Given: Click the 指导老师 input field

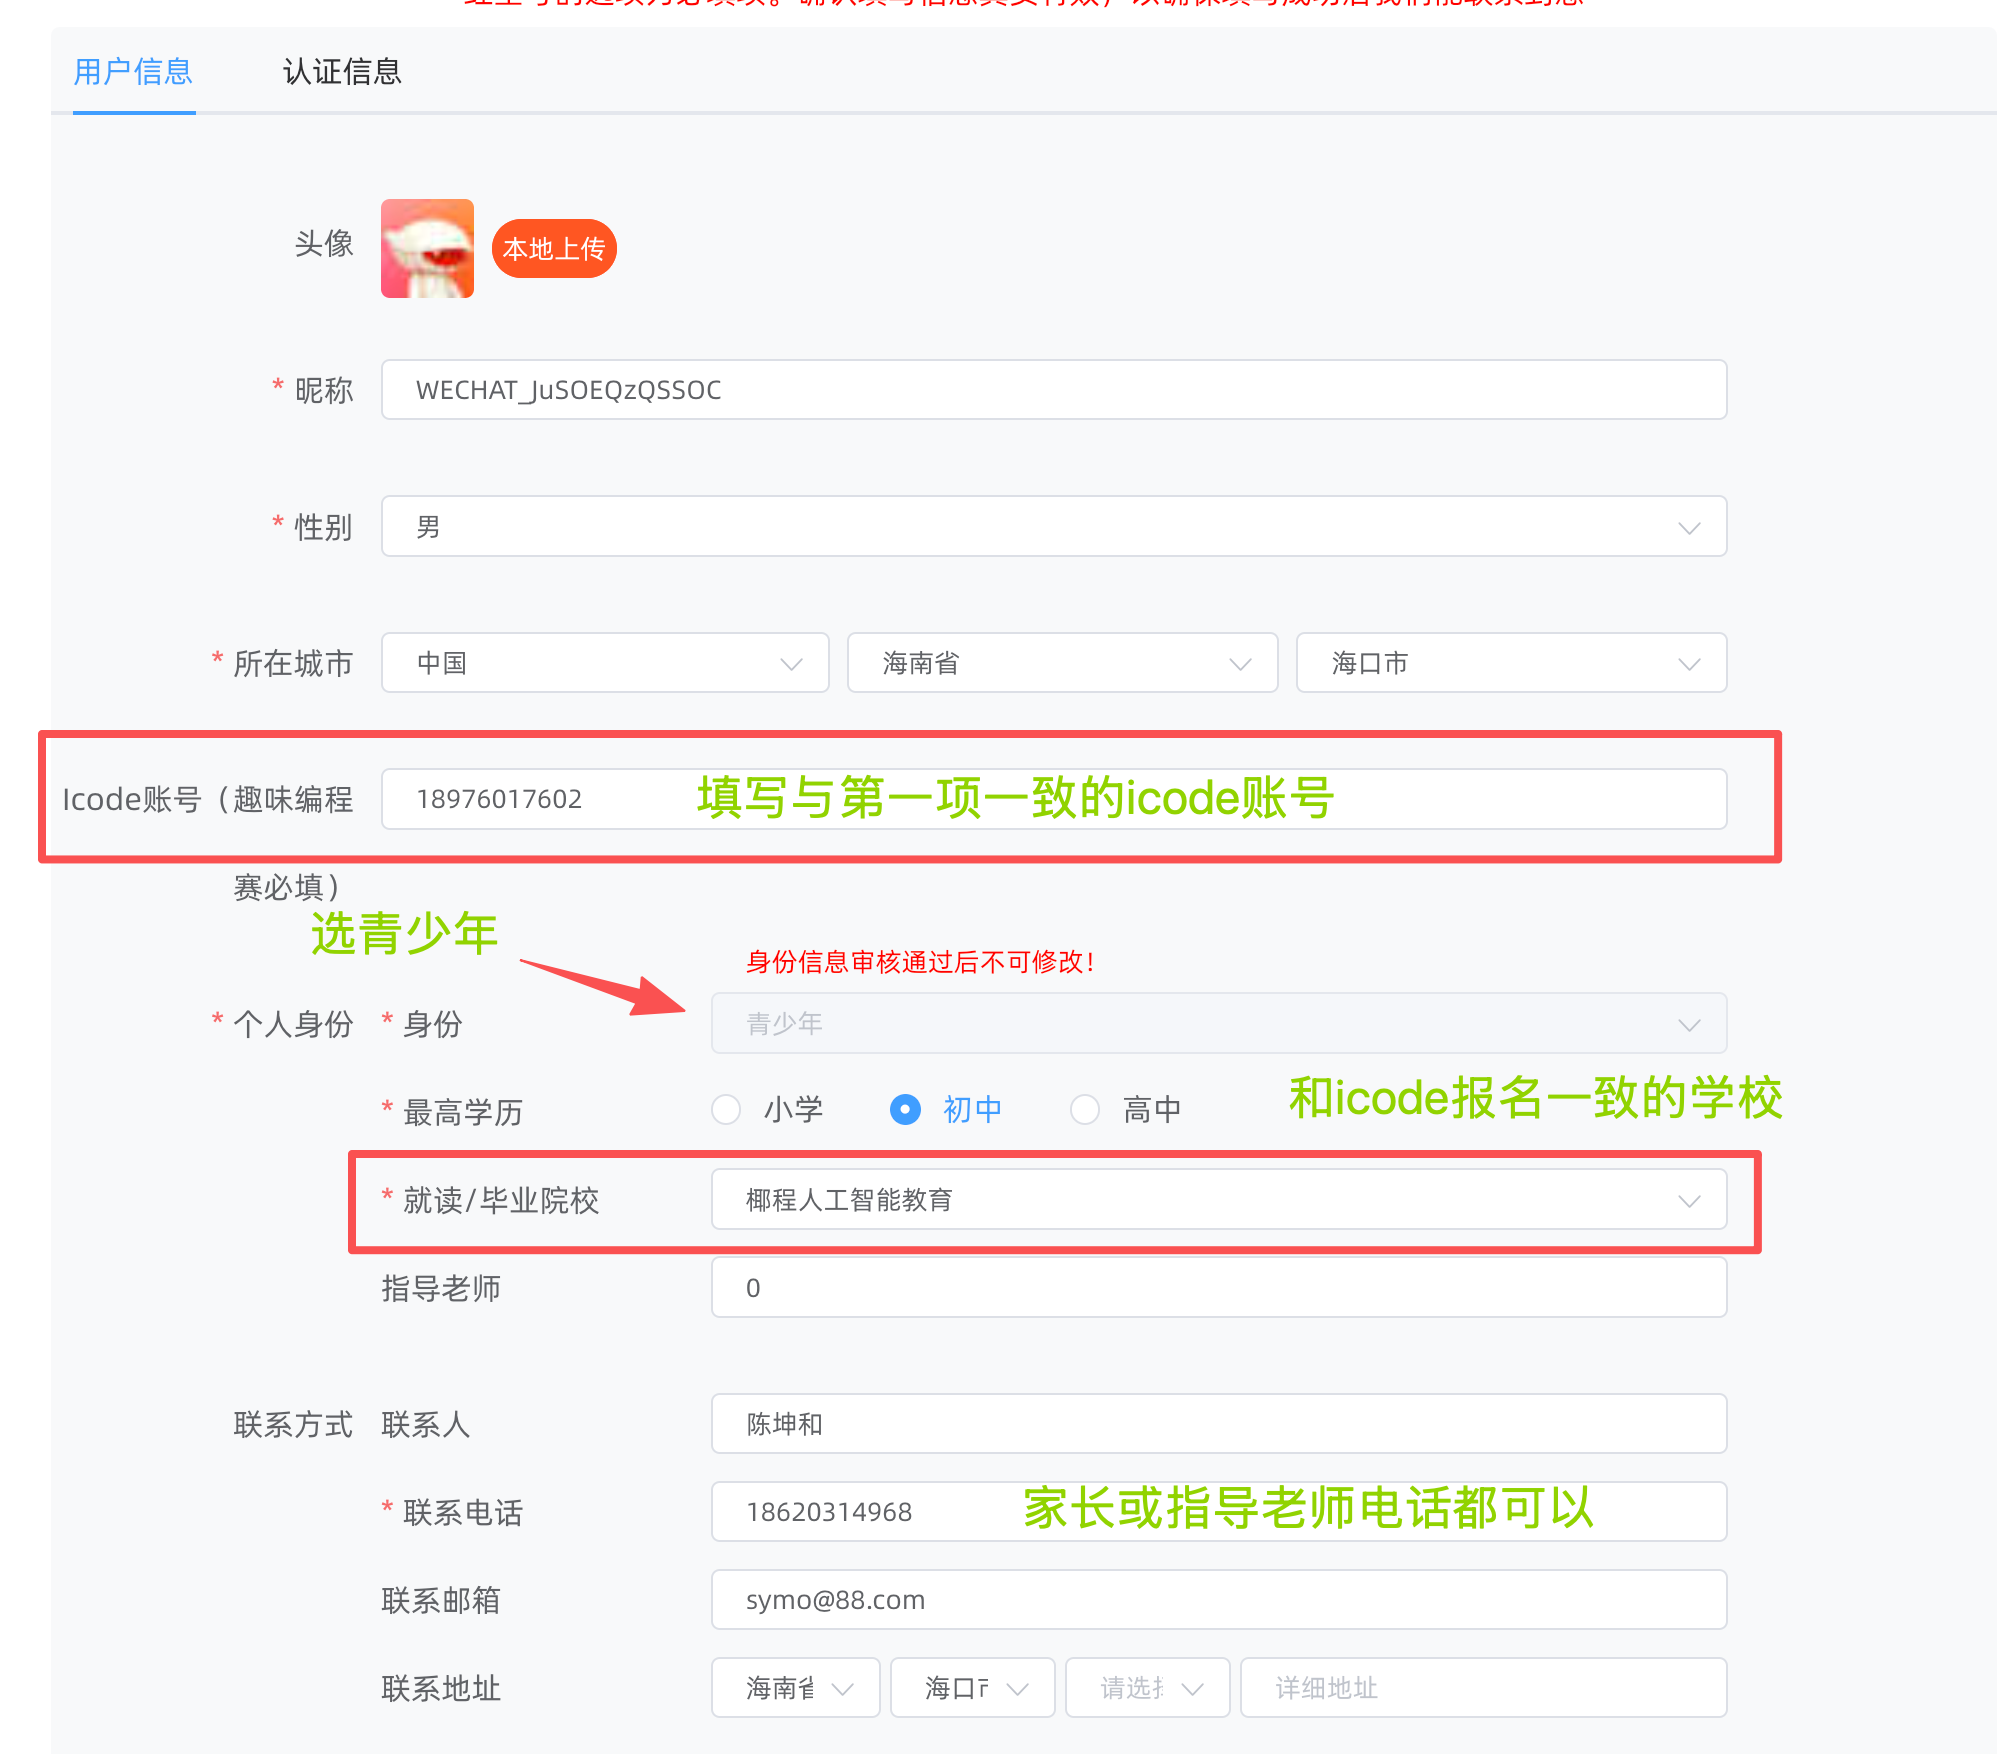Looking at the screenshot, I should (1219, 1288).
